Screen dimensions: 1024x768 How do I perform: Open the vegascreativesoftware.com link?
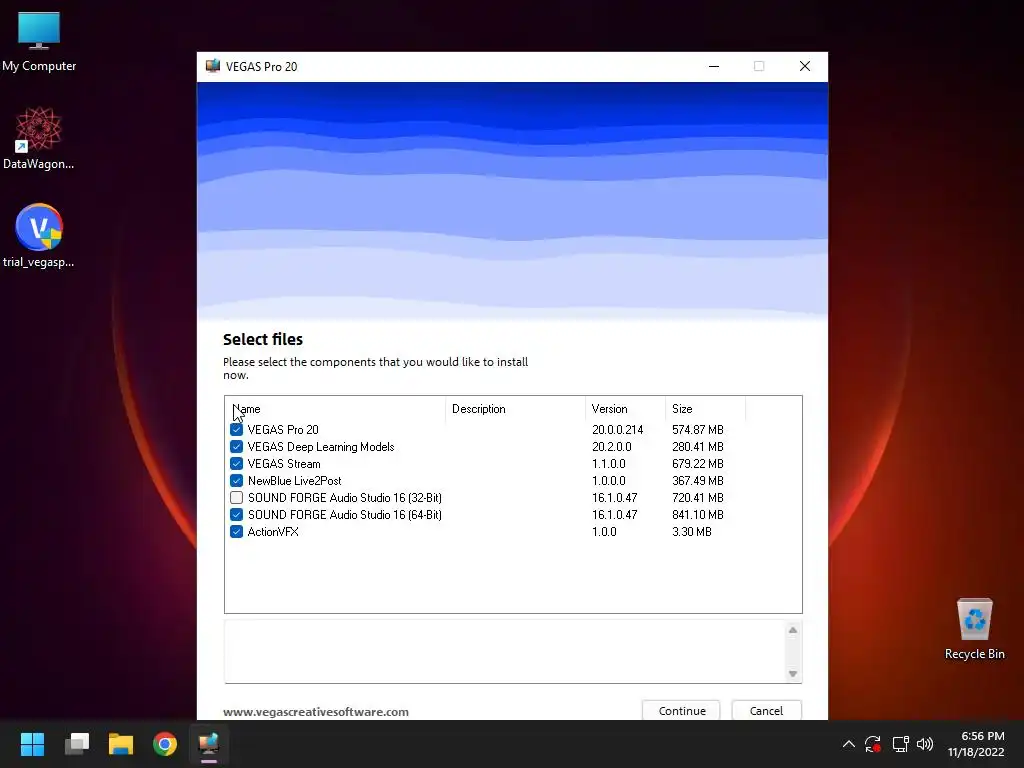click(315, 712)
